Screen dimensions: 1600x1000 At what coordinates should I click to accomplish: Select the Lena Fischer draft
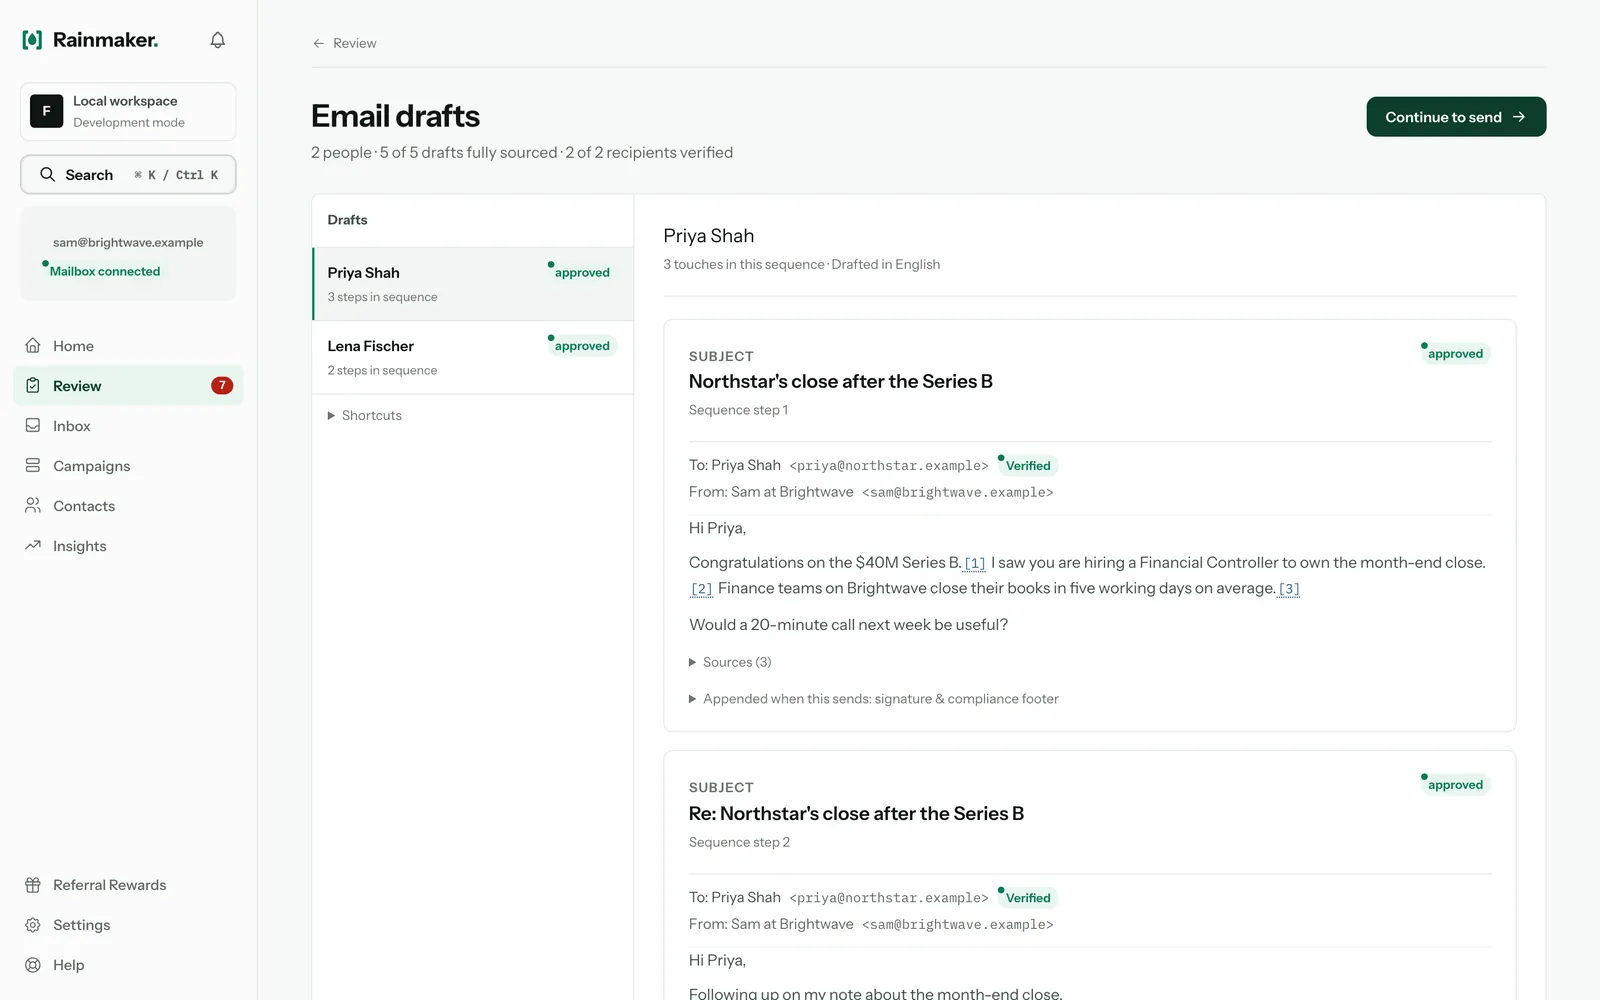pyautogui.click(x=473, y=357)
